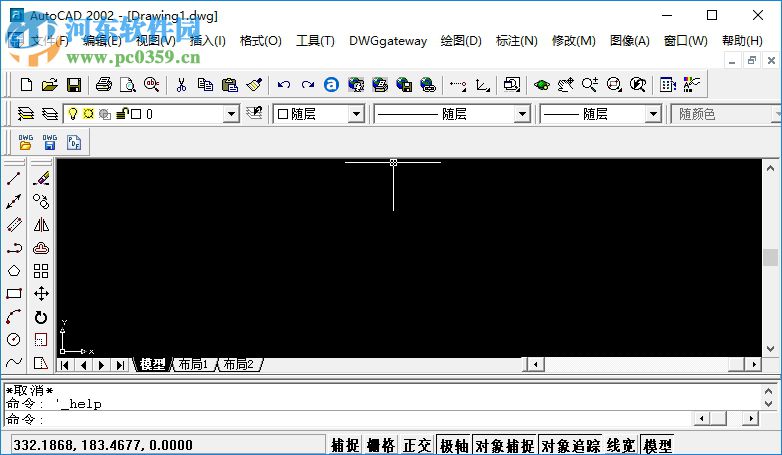Screen dimensions: 782x455
Task: Open 标注(N) menu
Action: click(517, 41)
